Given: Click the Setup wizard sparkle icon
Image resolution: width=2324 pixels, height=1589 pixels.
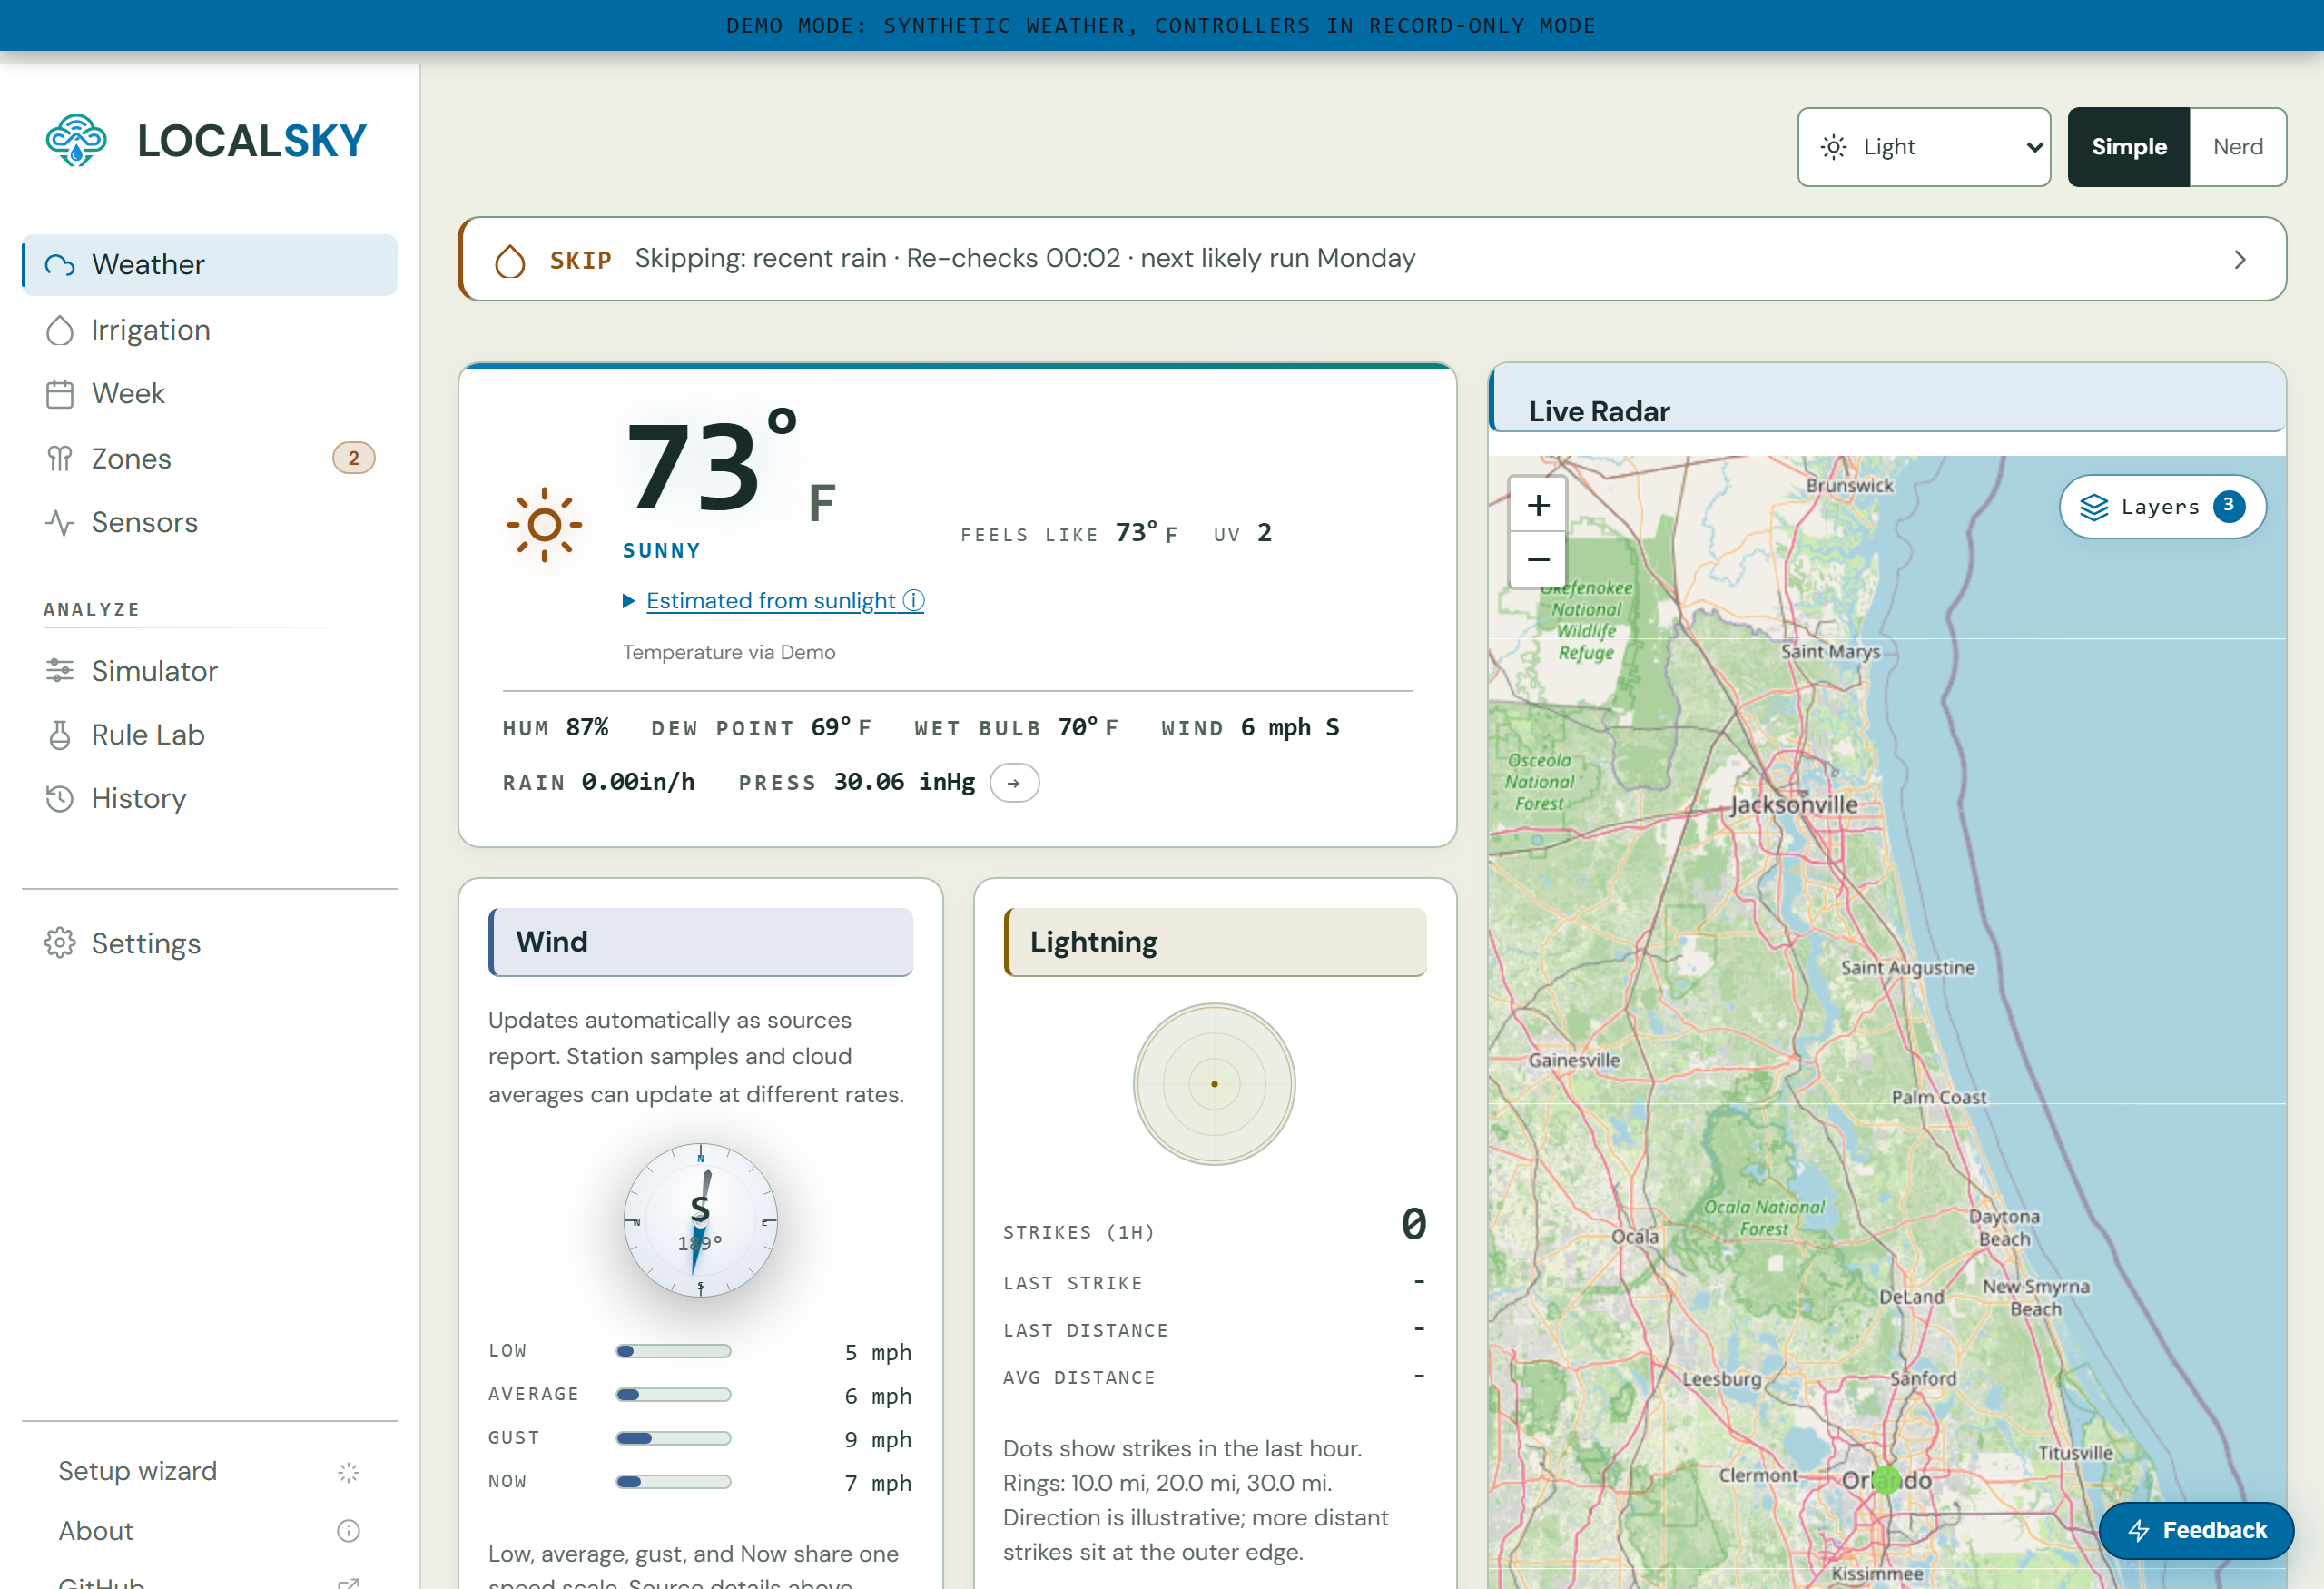Looking at the screenshot, I should (348, 1471).
